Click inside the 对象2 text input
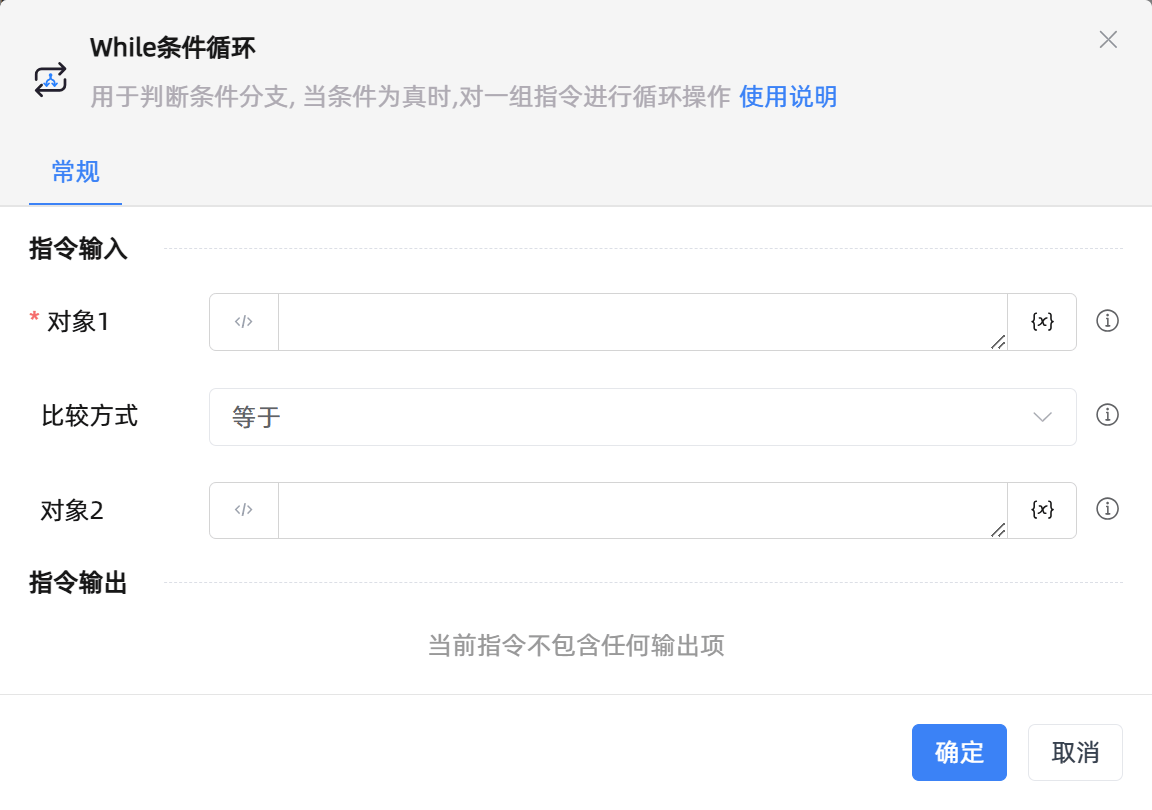This screenshot has height=810, width=1152. pyautogui.click(x=640, y=510)
